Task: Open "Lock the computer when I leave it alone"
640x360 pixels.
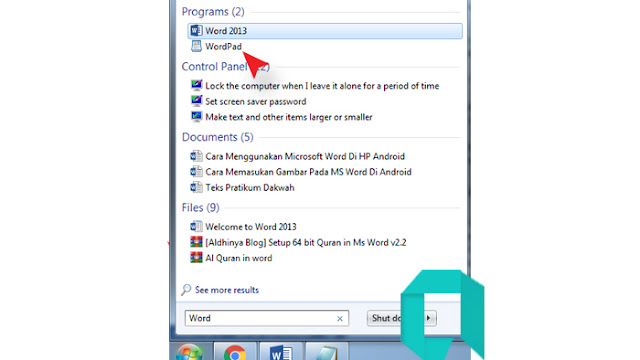Action: pos(322,86)
